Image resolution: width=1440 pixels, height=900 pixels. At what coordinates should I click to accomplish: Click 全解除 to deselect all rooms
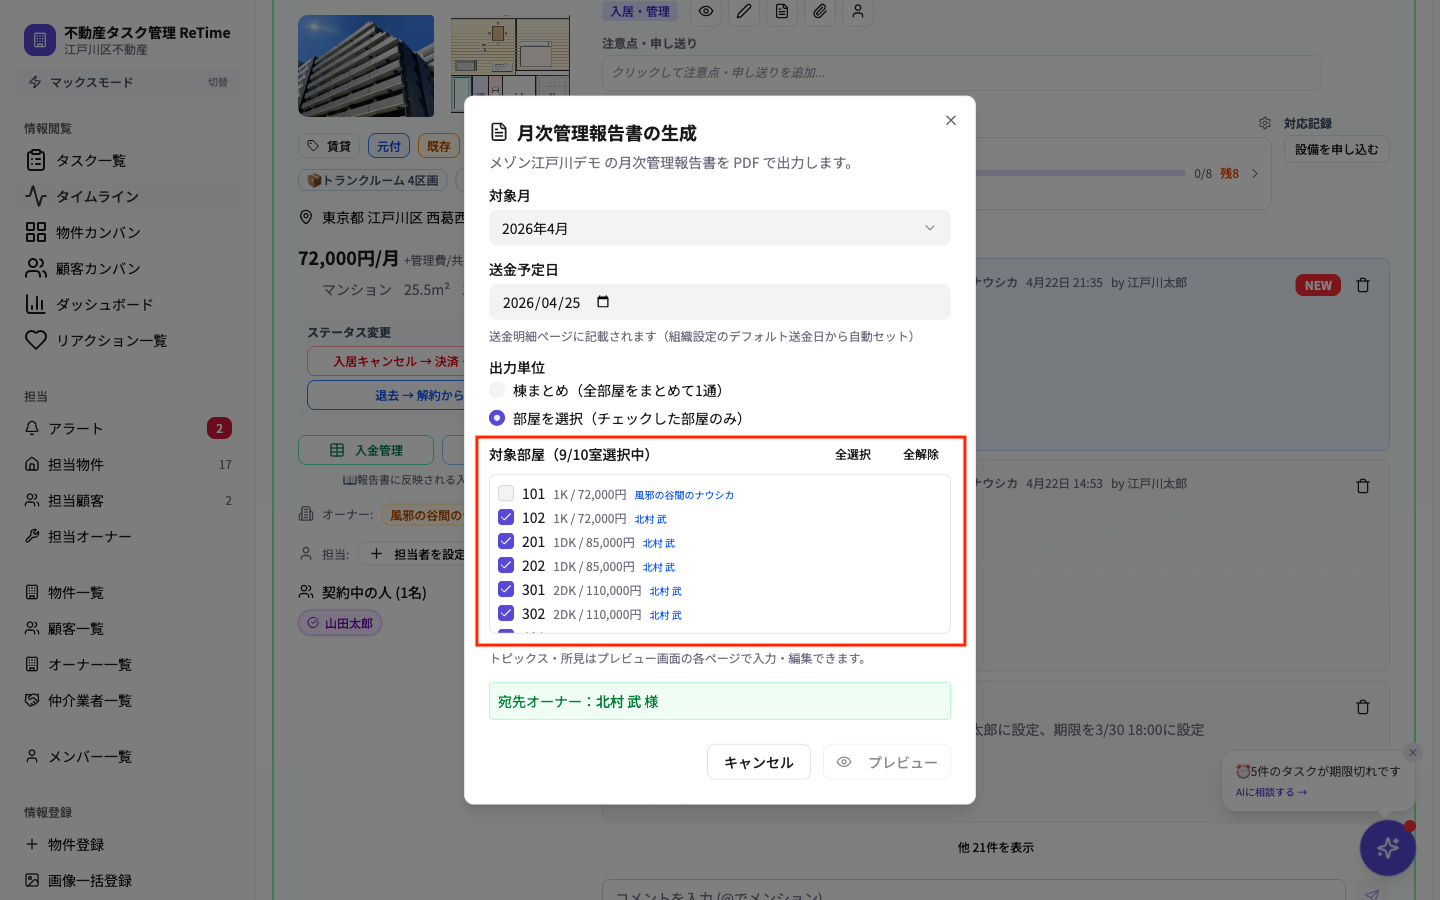(x=921, y=454)
